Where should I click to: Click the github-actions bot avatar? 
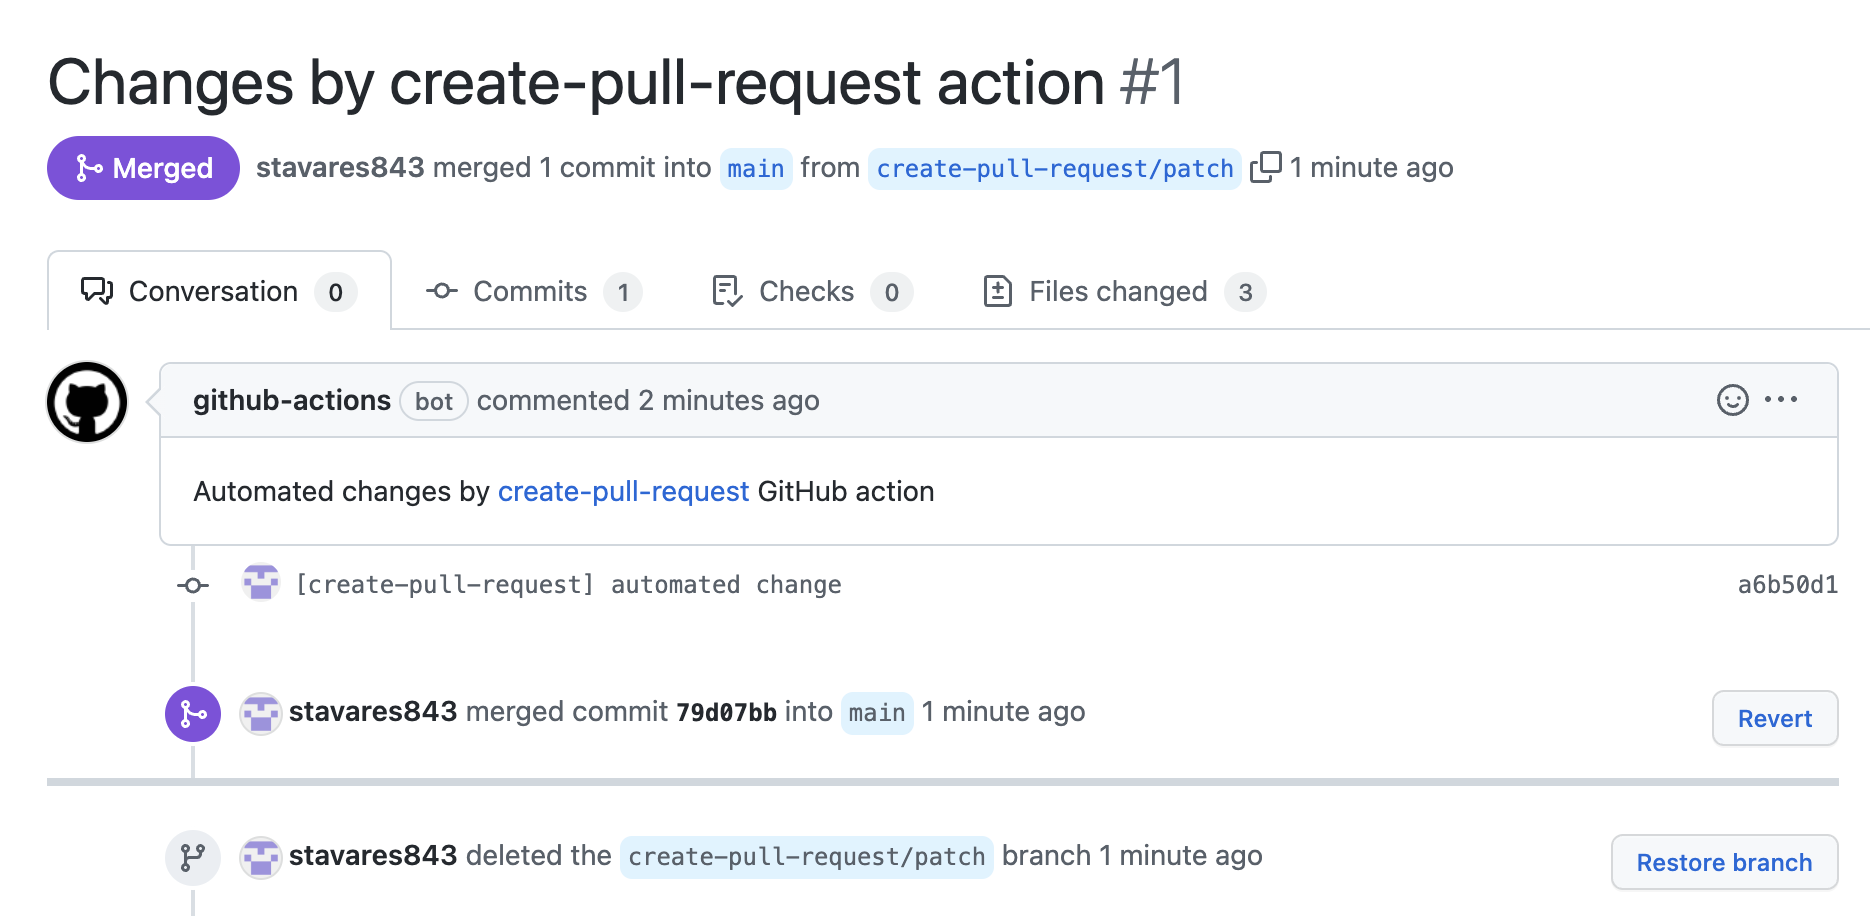coord(86,401)
